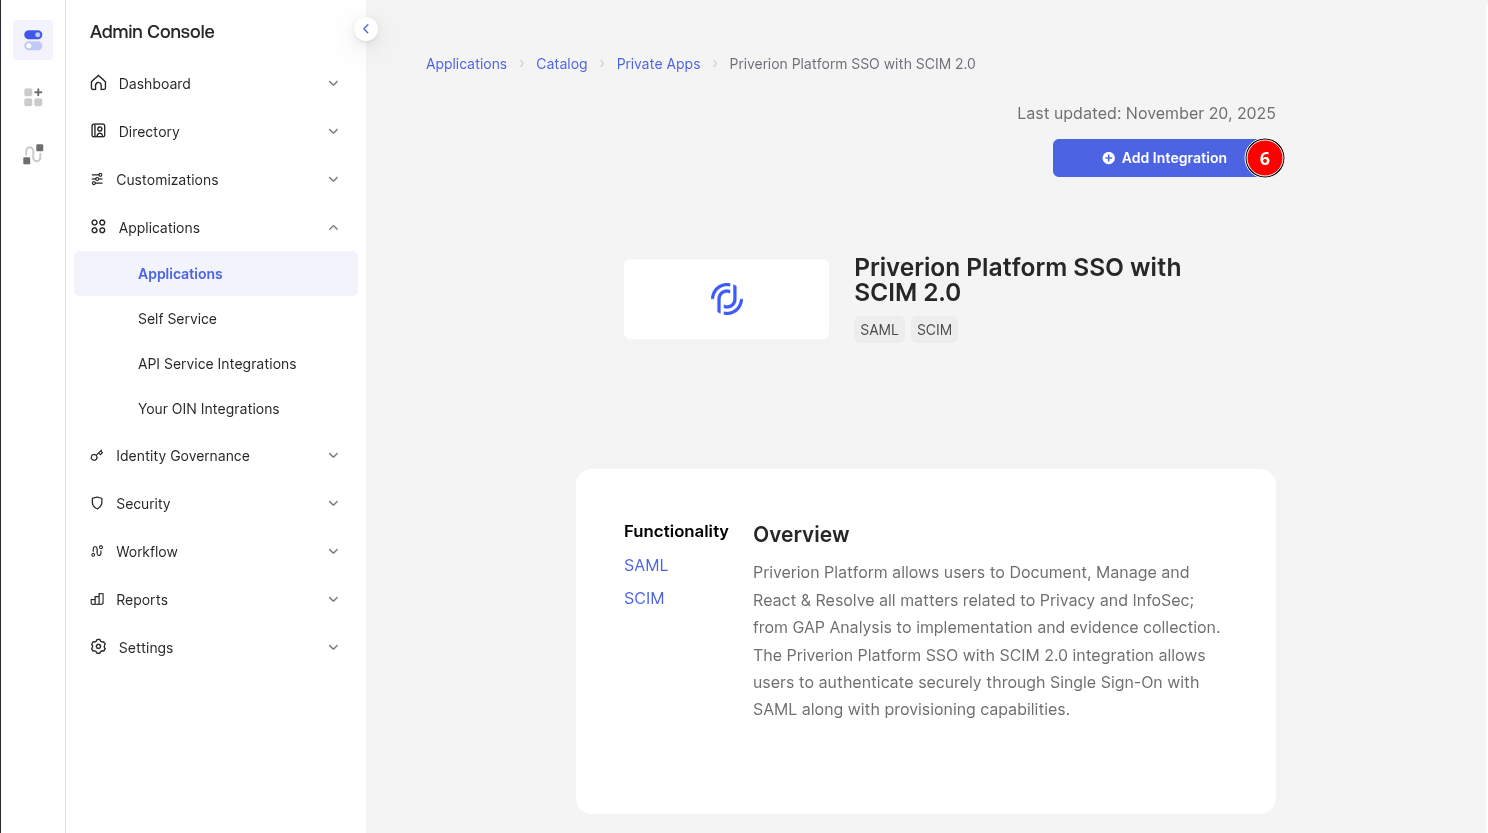Expand the Identity Governance chevron
Image resolution: width=1488 pixels, height=833 pixels.
pyautogui.click(x=333, y=456)
